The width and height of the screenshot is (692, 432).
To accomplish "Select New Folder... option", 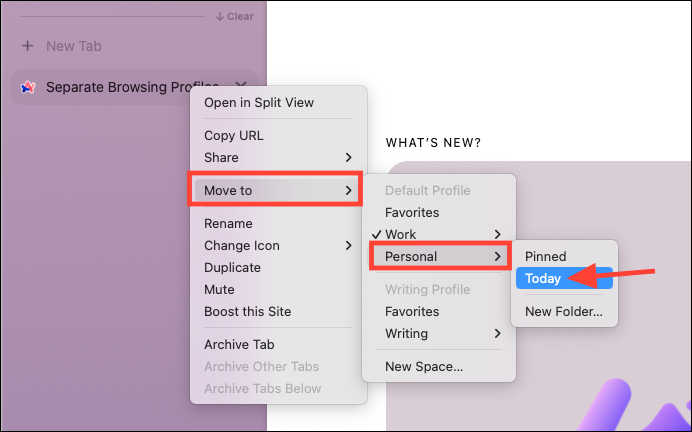I will (x=564, y=312).
